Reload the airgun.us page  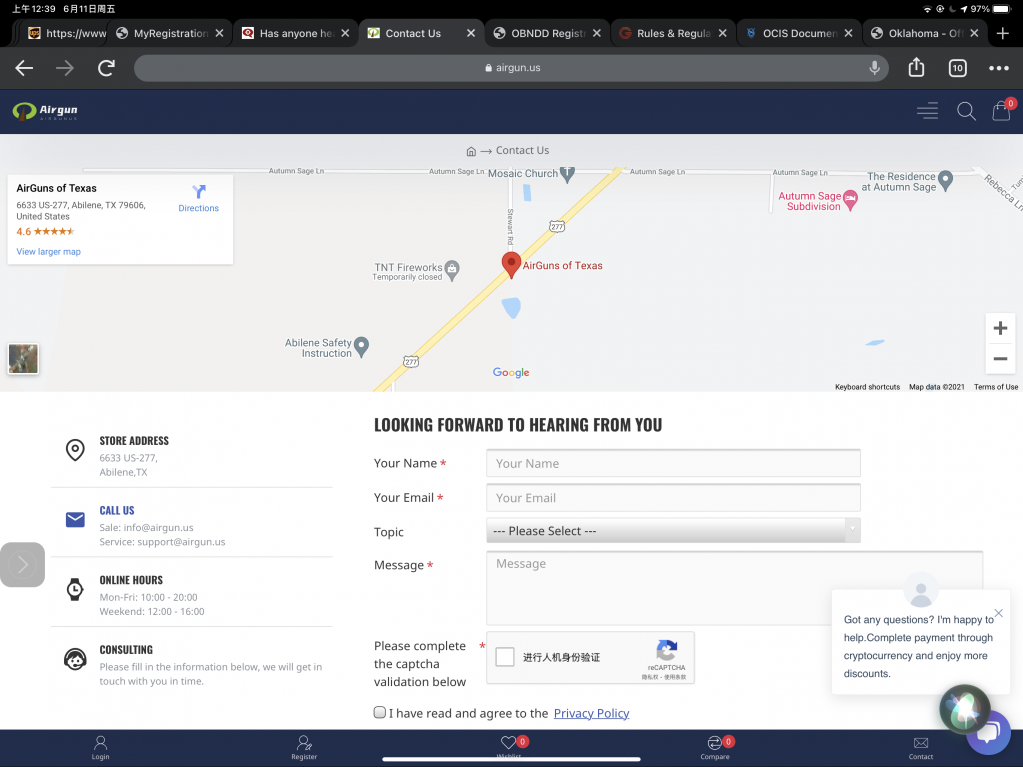pos(106,67)
